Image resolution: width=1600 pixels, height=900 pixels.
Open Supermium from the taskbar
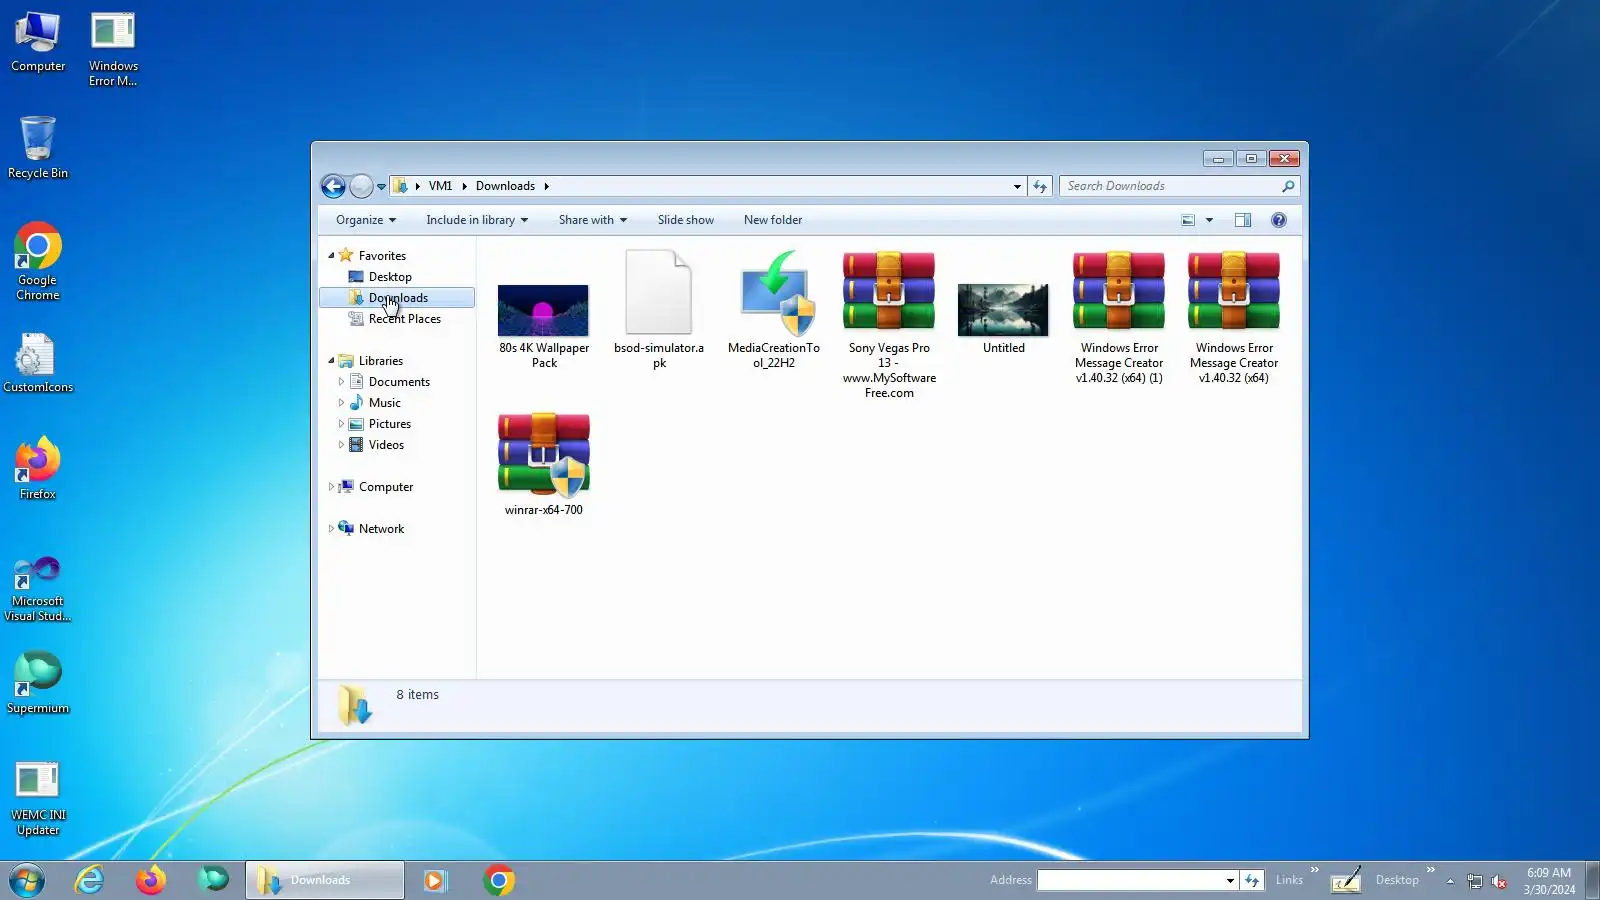tap(213, 880)
